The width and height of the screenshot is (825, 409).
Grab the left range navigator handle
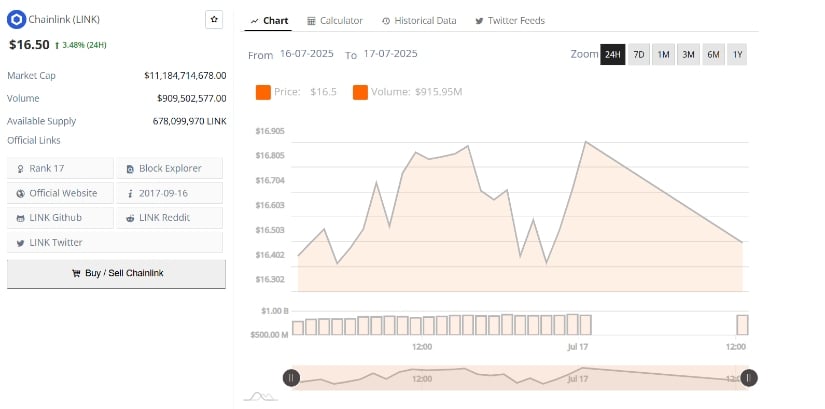(291, 377)
